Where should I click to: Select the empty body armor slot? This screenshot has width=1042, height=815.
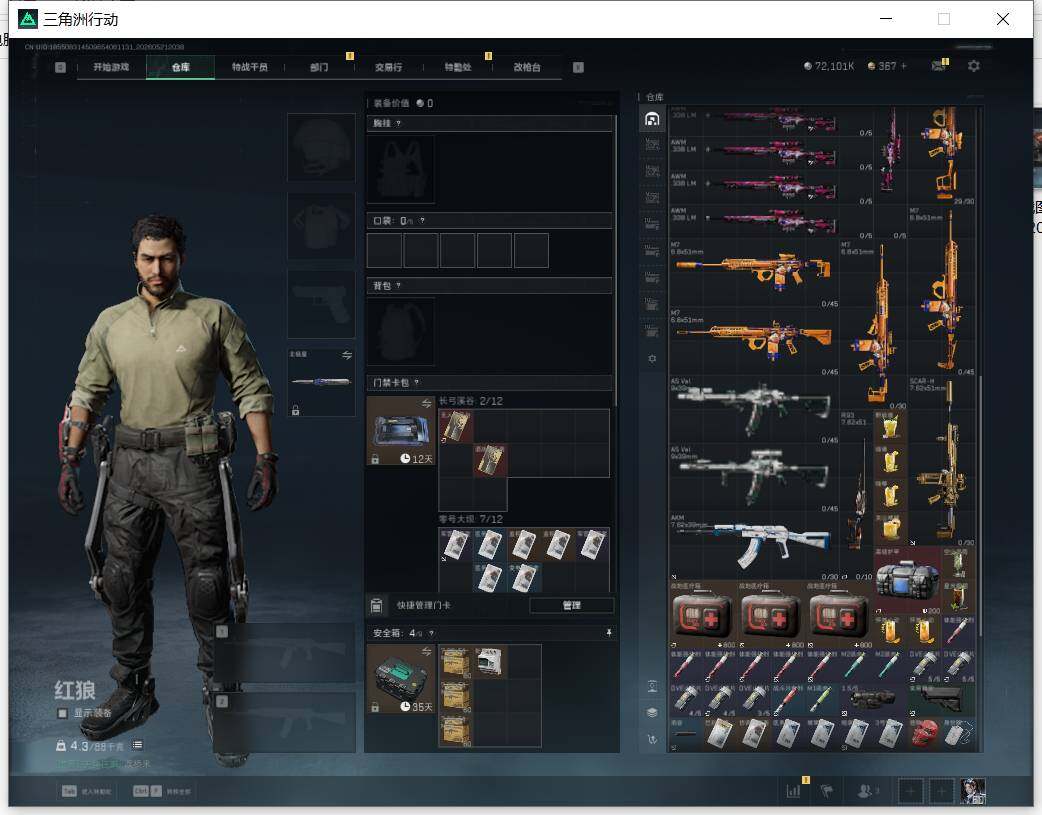pyautogui.click(x=321, y=226)
